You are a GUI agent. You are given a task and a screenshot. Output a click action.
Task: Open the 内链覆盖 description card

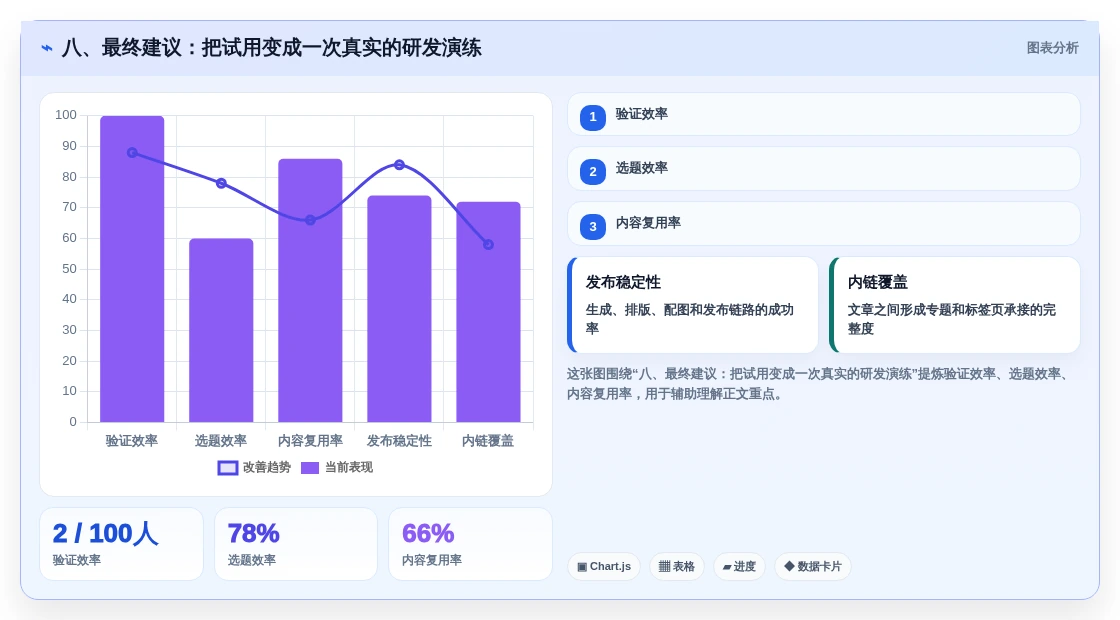[x=955, y=305]
